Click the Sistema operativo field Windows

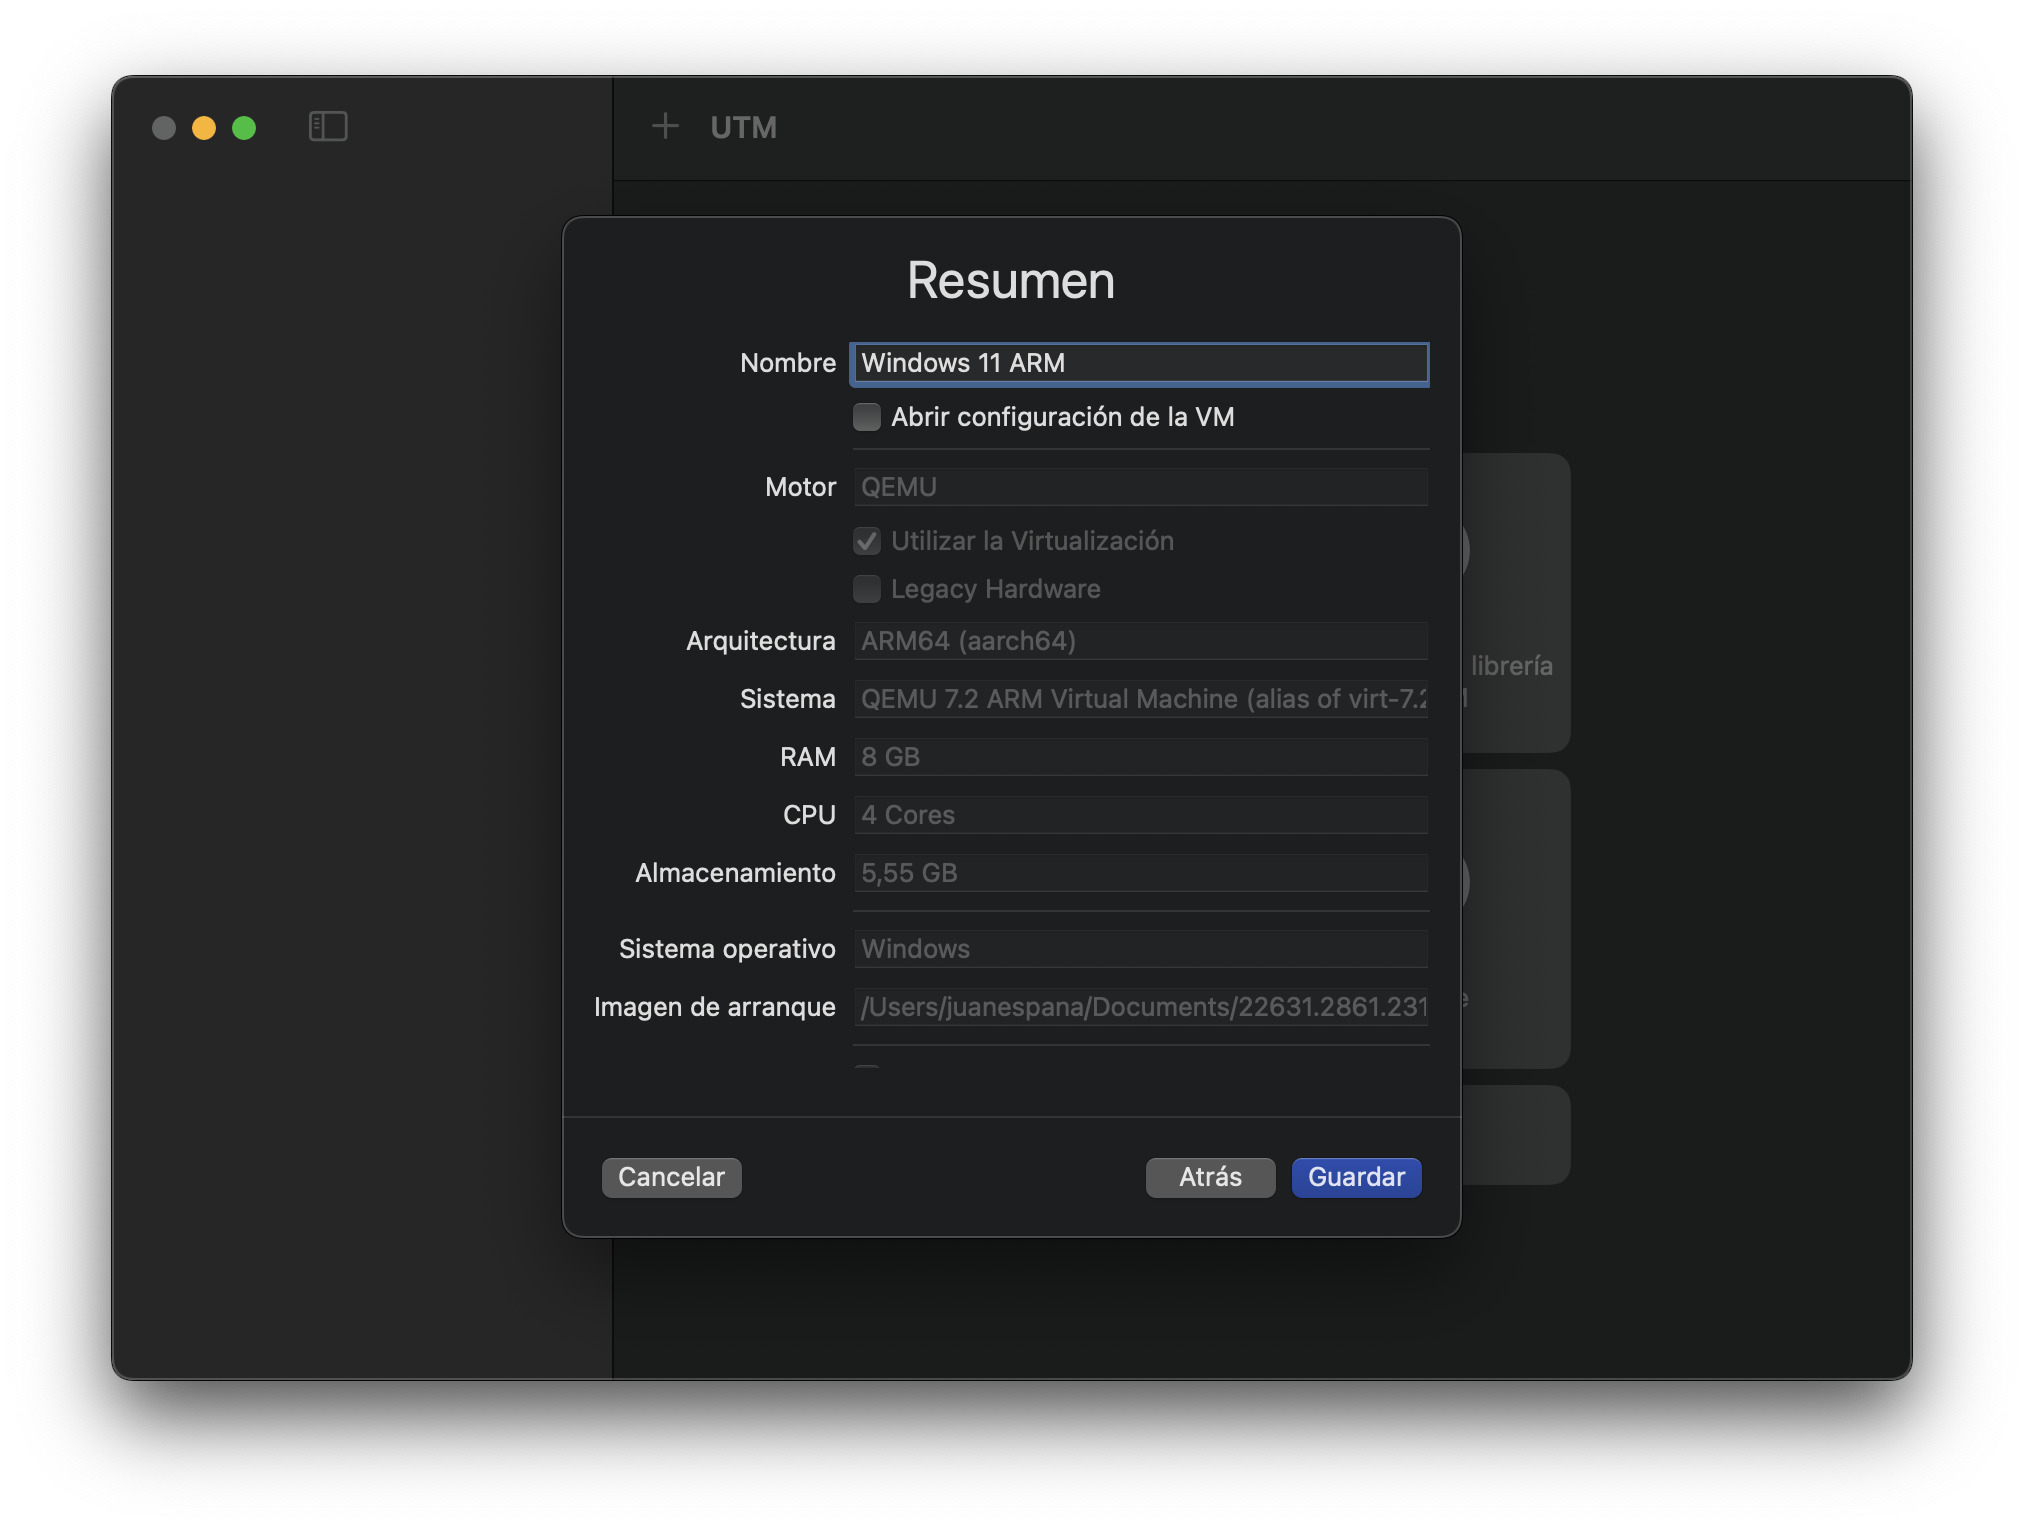1140,949
